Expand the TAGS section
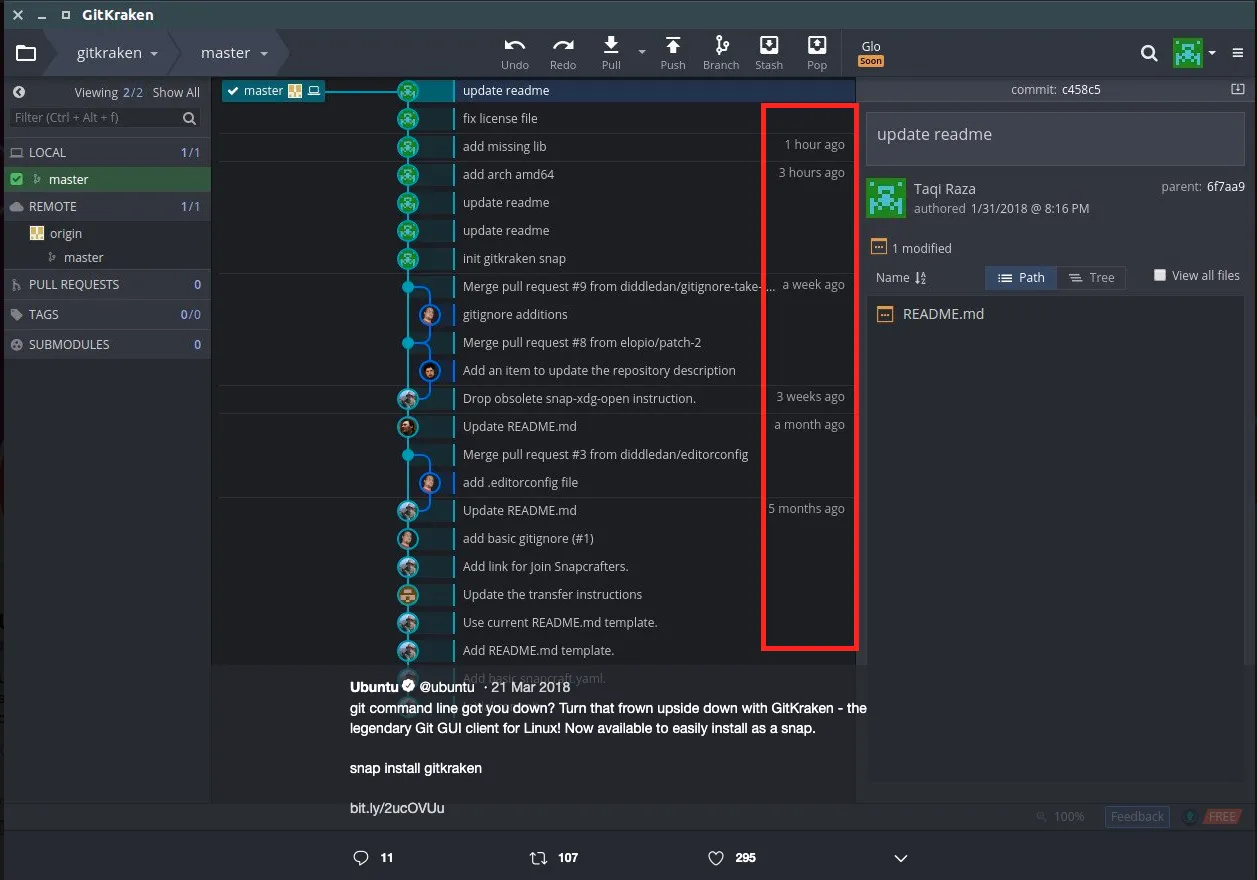This screenshot has height=880, width=1257. coord(107,315)
